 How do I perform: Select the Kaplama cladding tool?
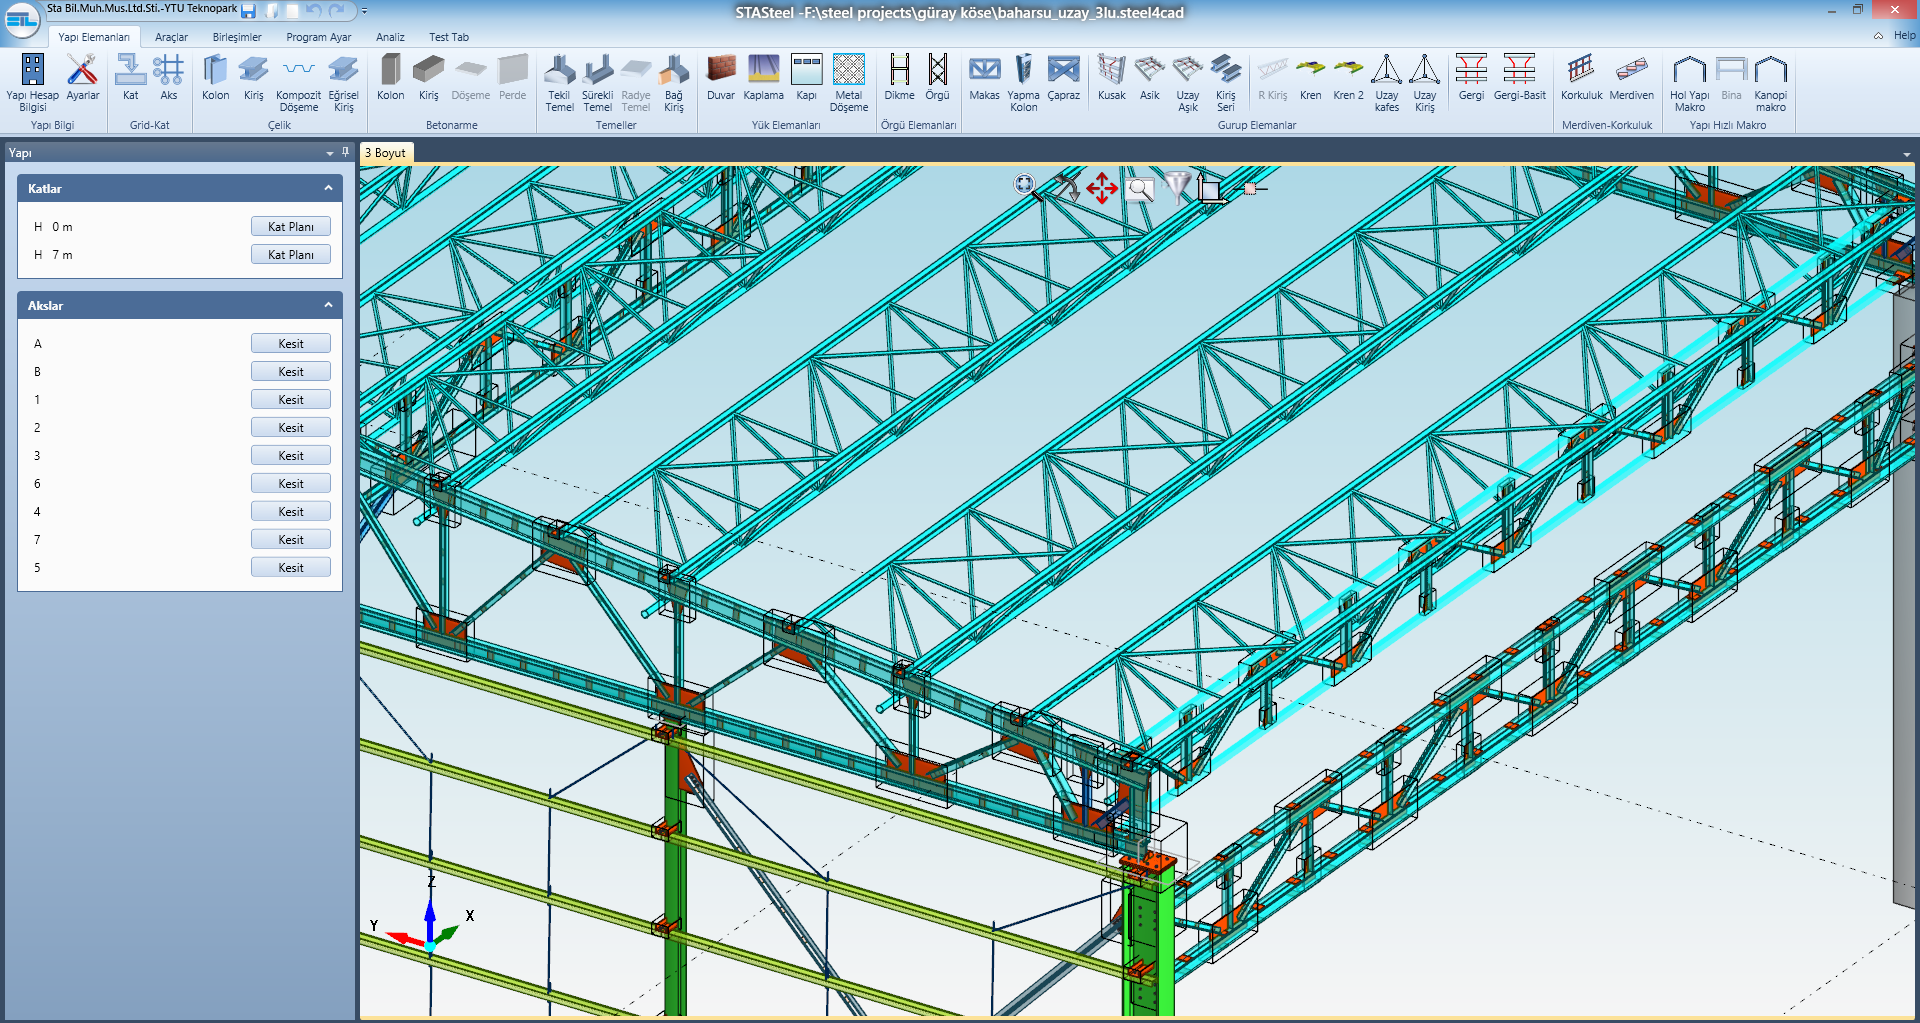763,78
